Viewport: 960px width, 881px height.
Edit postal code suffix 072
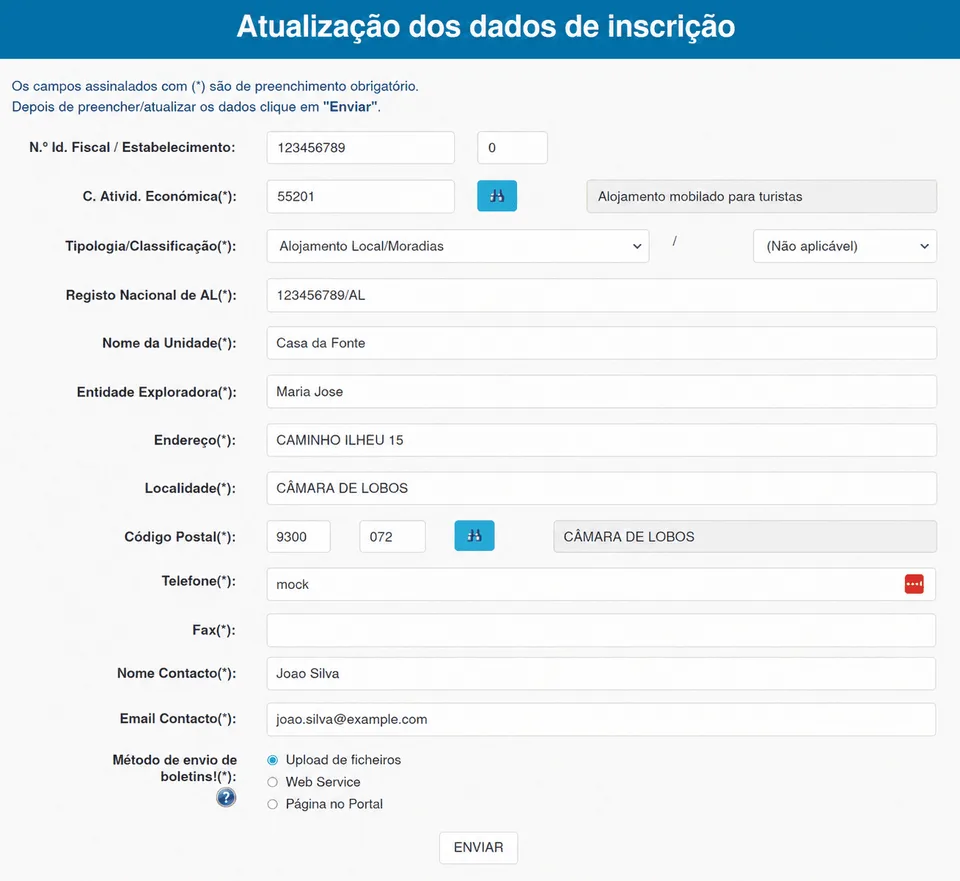[x=392, y=536]
